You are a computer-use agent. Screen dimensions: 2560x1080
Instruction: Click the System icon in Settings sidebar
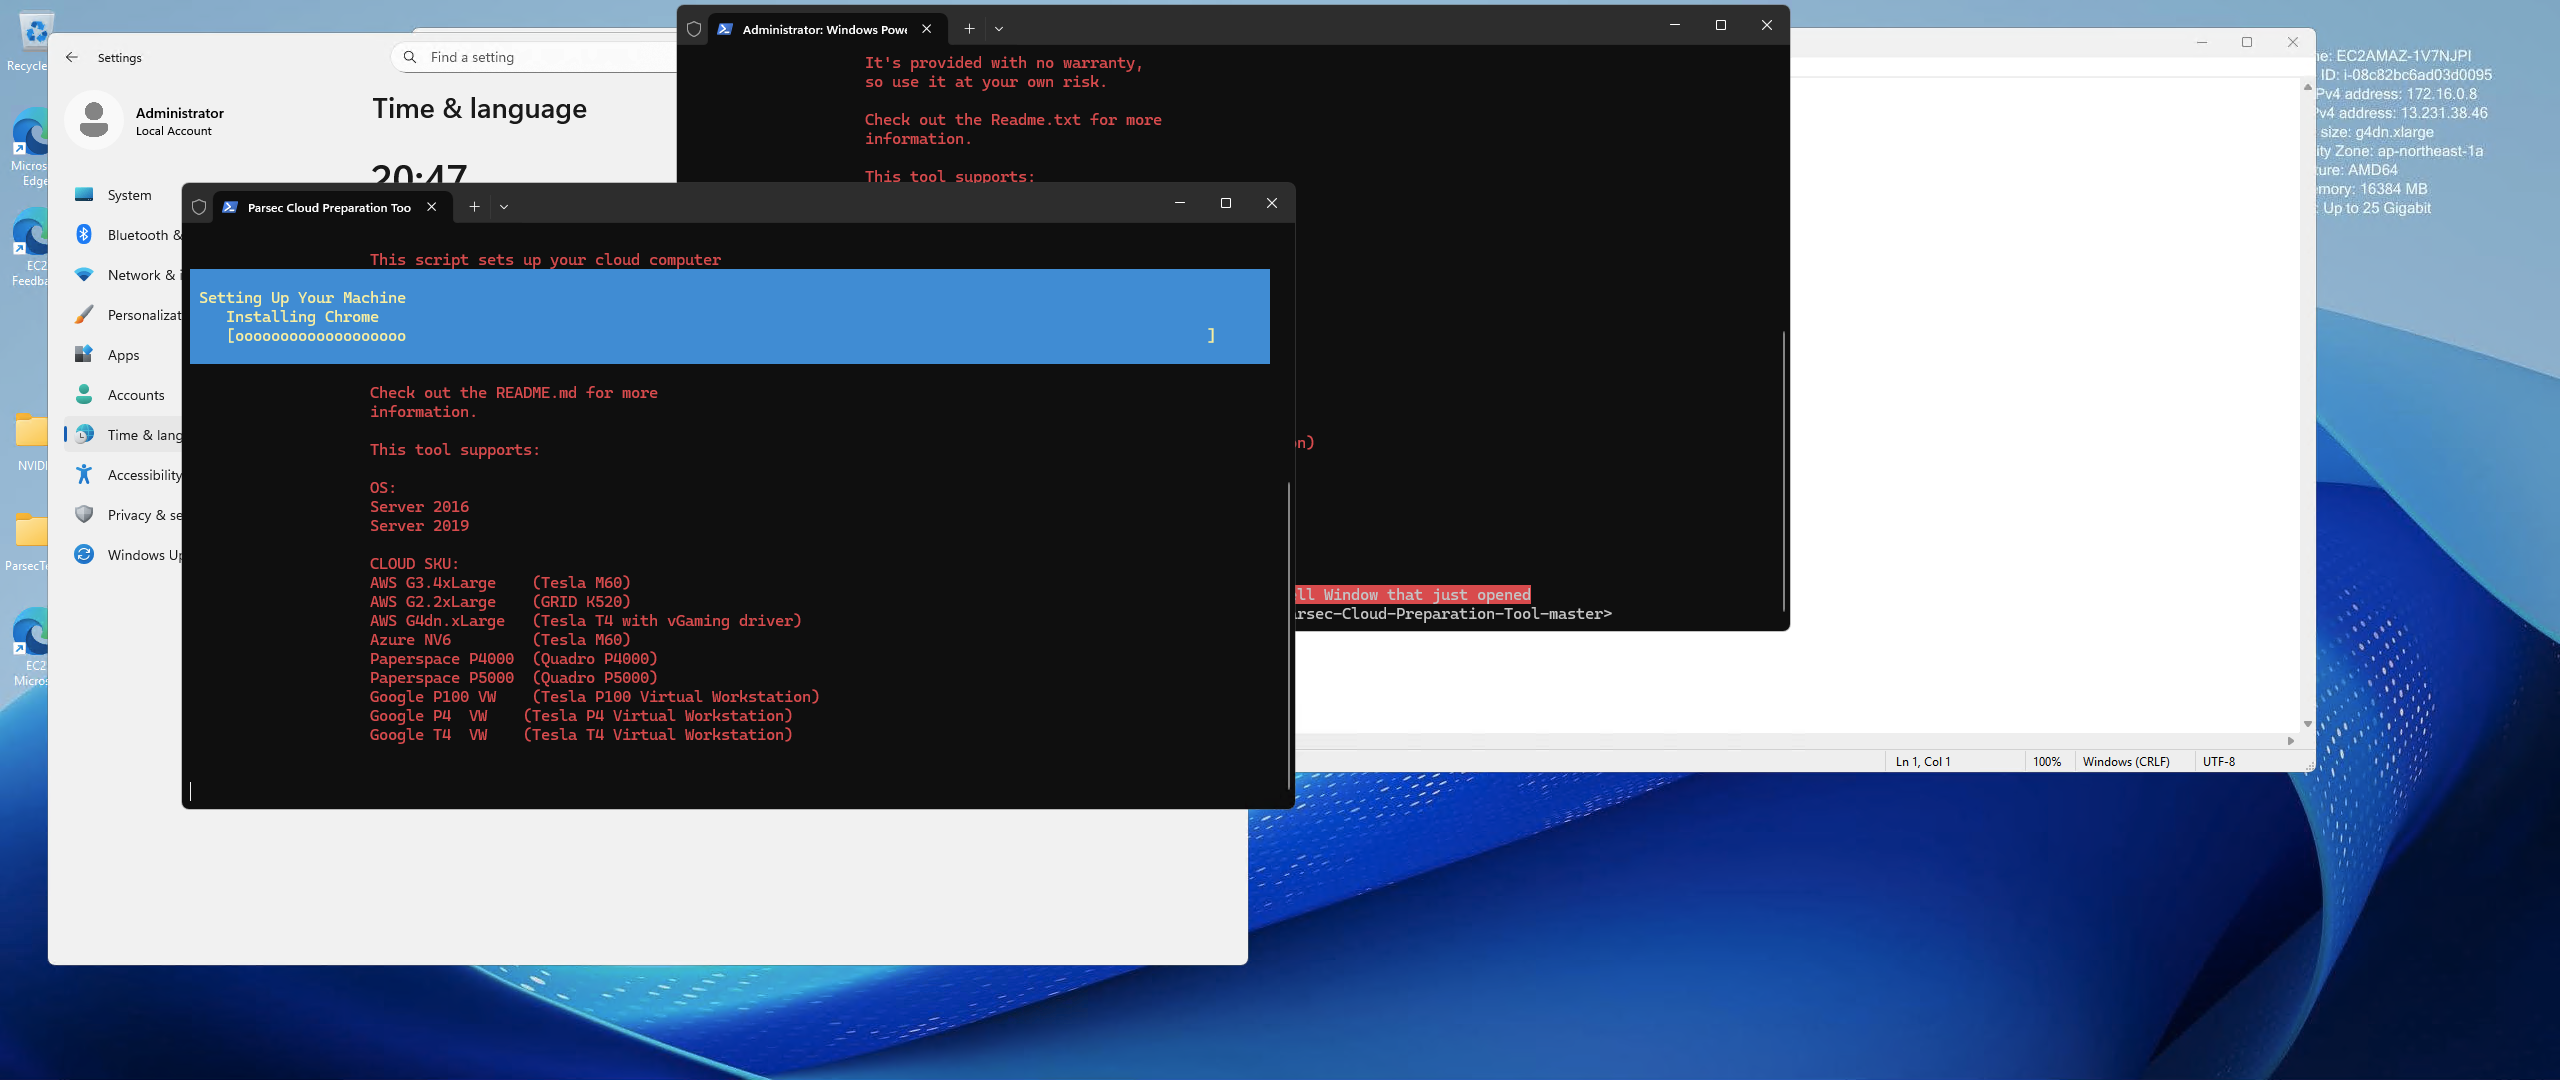84,195
